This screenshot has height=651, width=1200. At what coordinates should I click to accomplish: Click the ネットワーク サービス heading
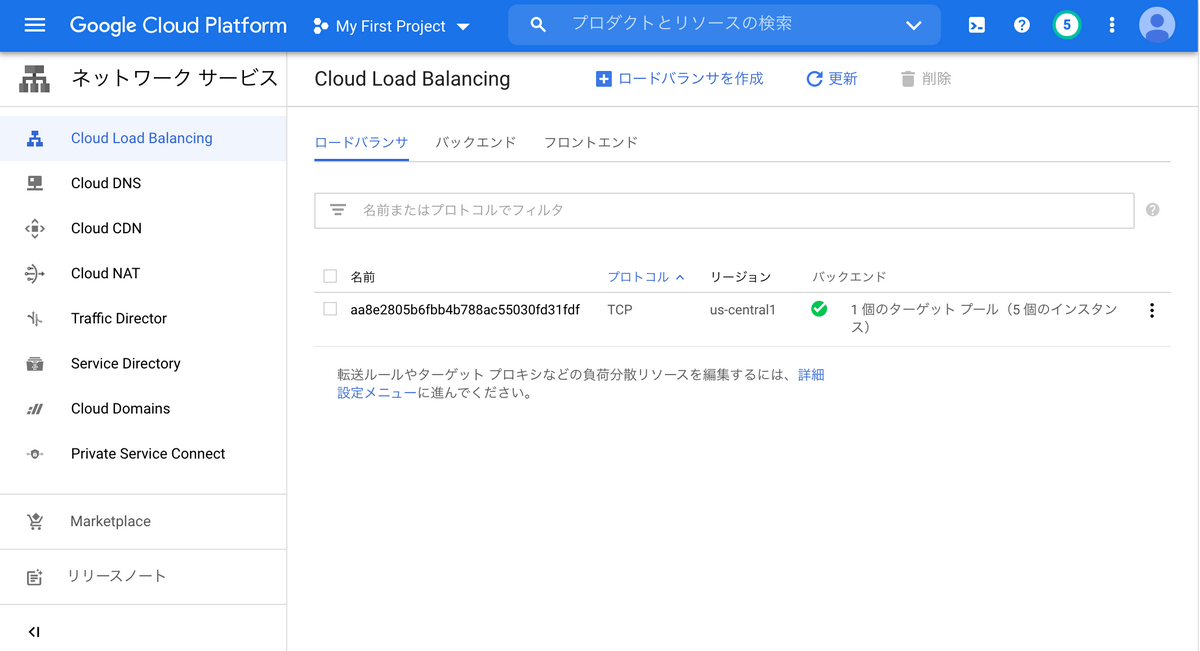[174, 79]
